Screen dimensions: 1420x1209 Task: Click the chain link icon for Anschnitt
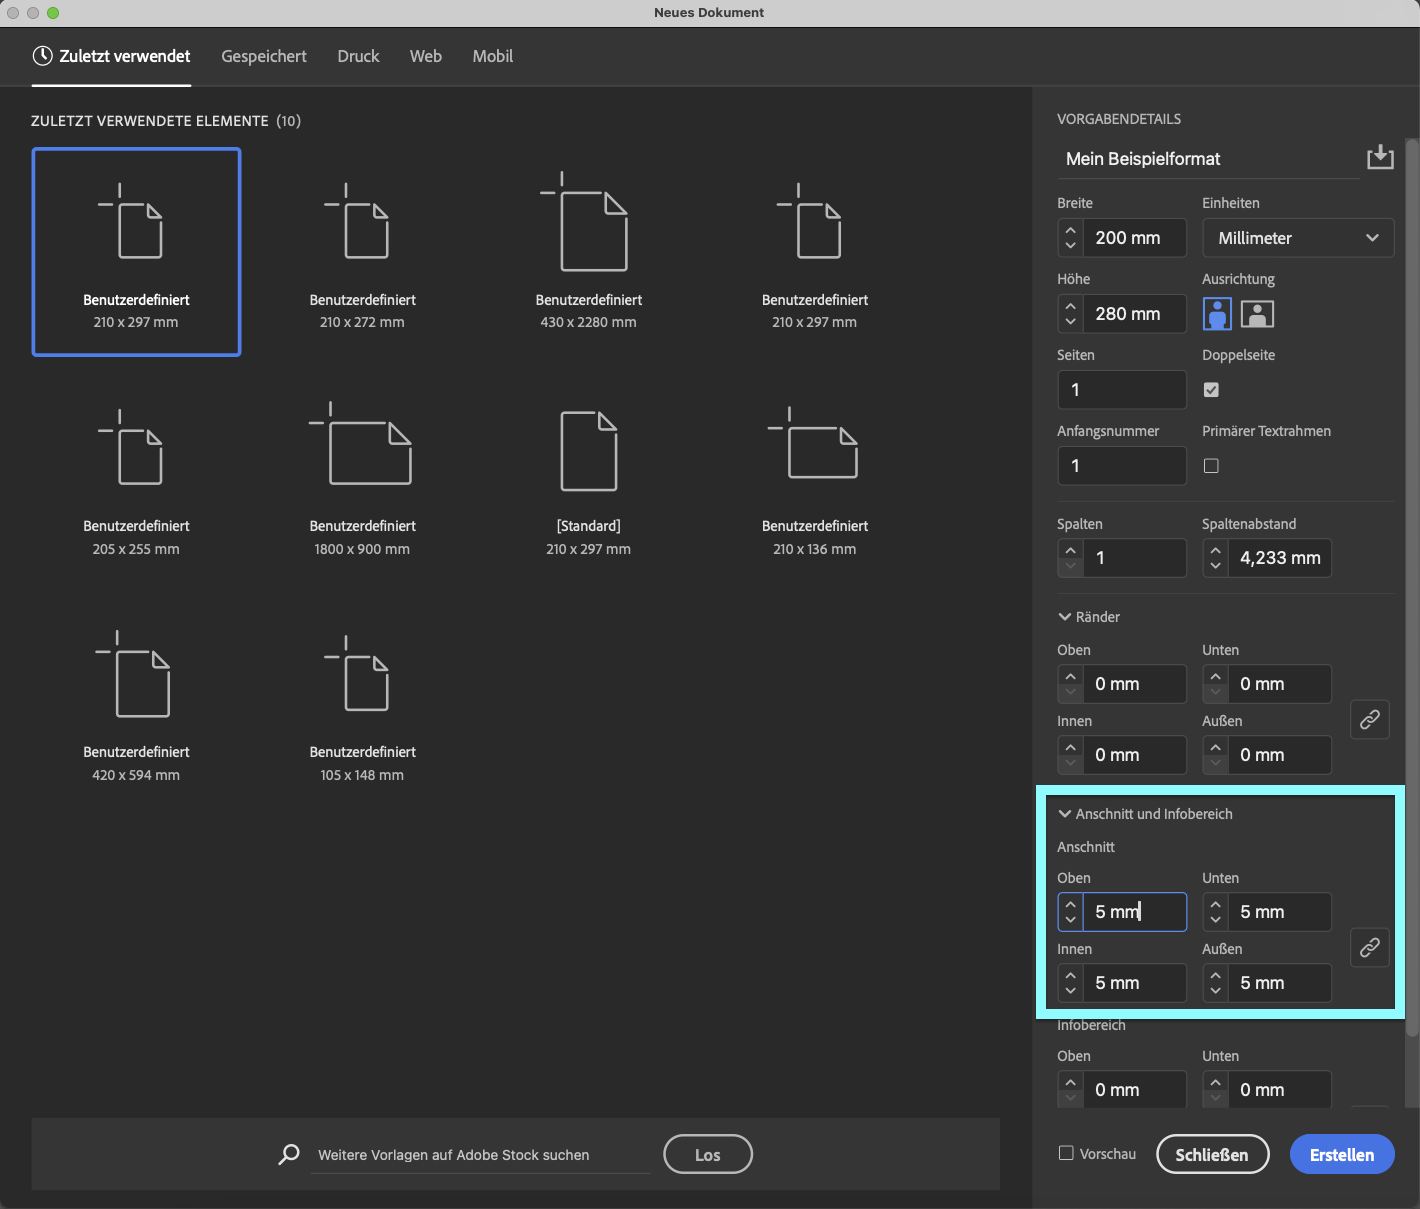pos(1370,947)
